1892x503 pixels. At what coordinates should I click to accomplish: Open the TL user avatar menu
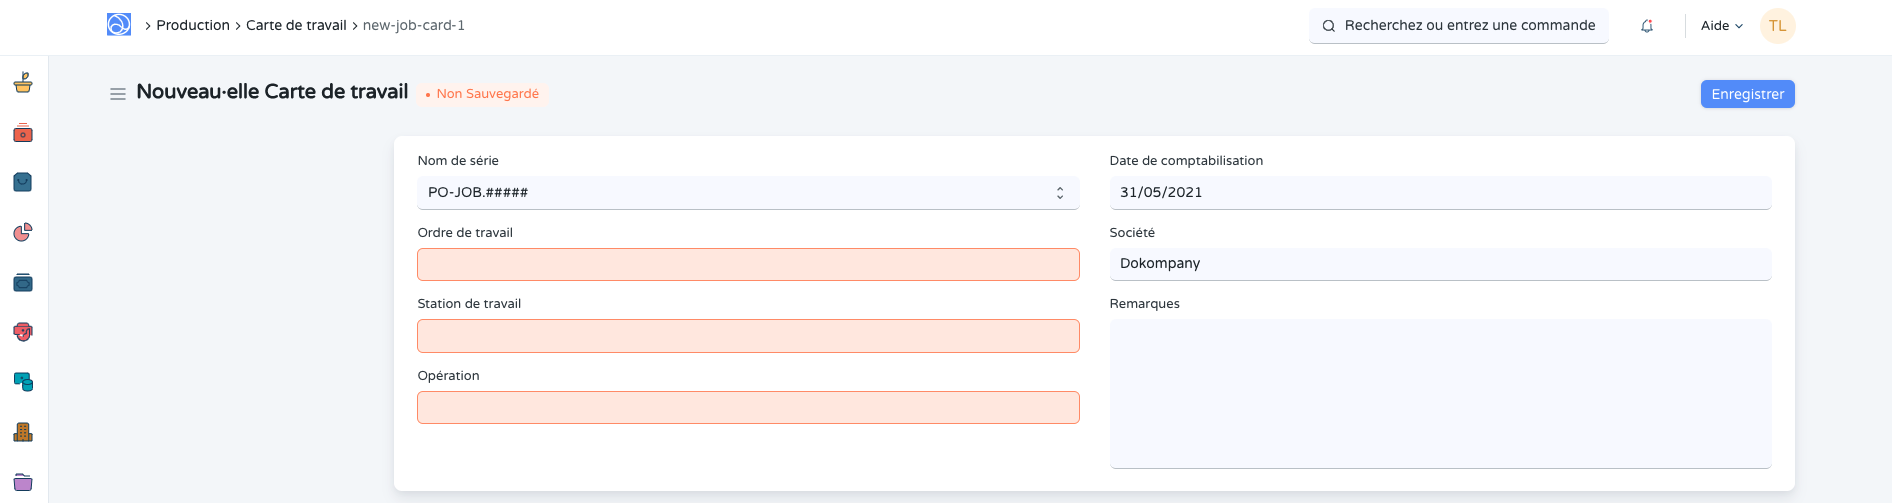1777,26
